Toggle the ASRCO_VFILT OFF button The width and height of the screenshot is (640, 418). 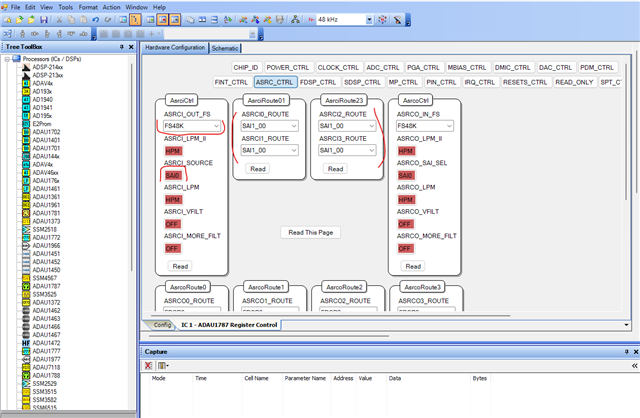406,224
